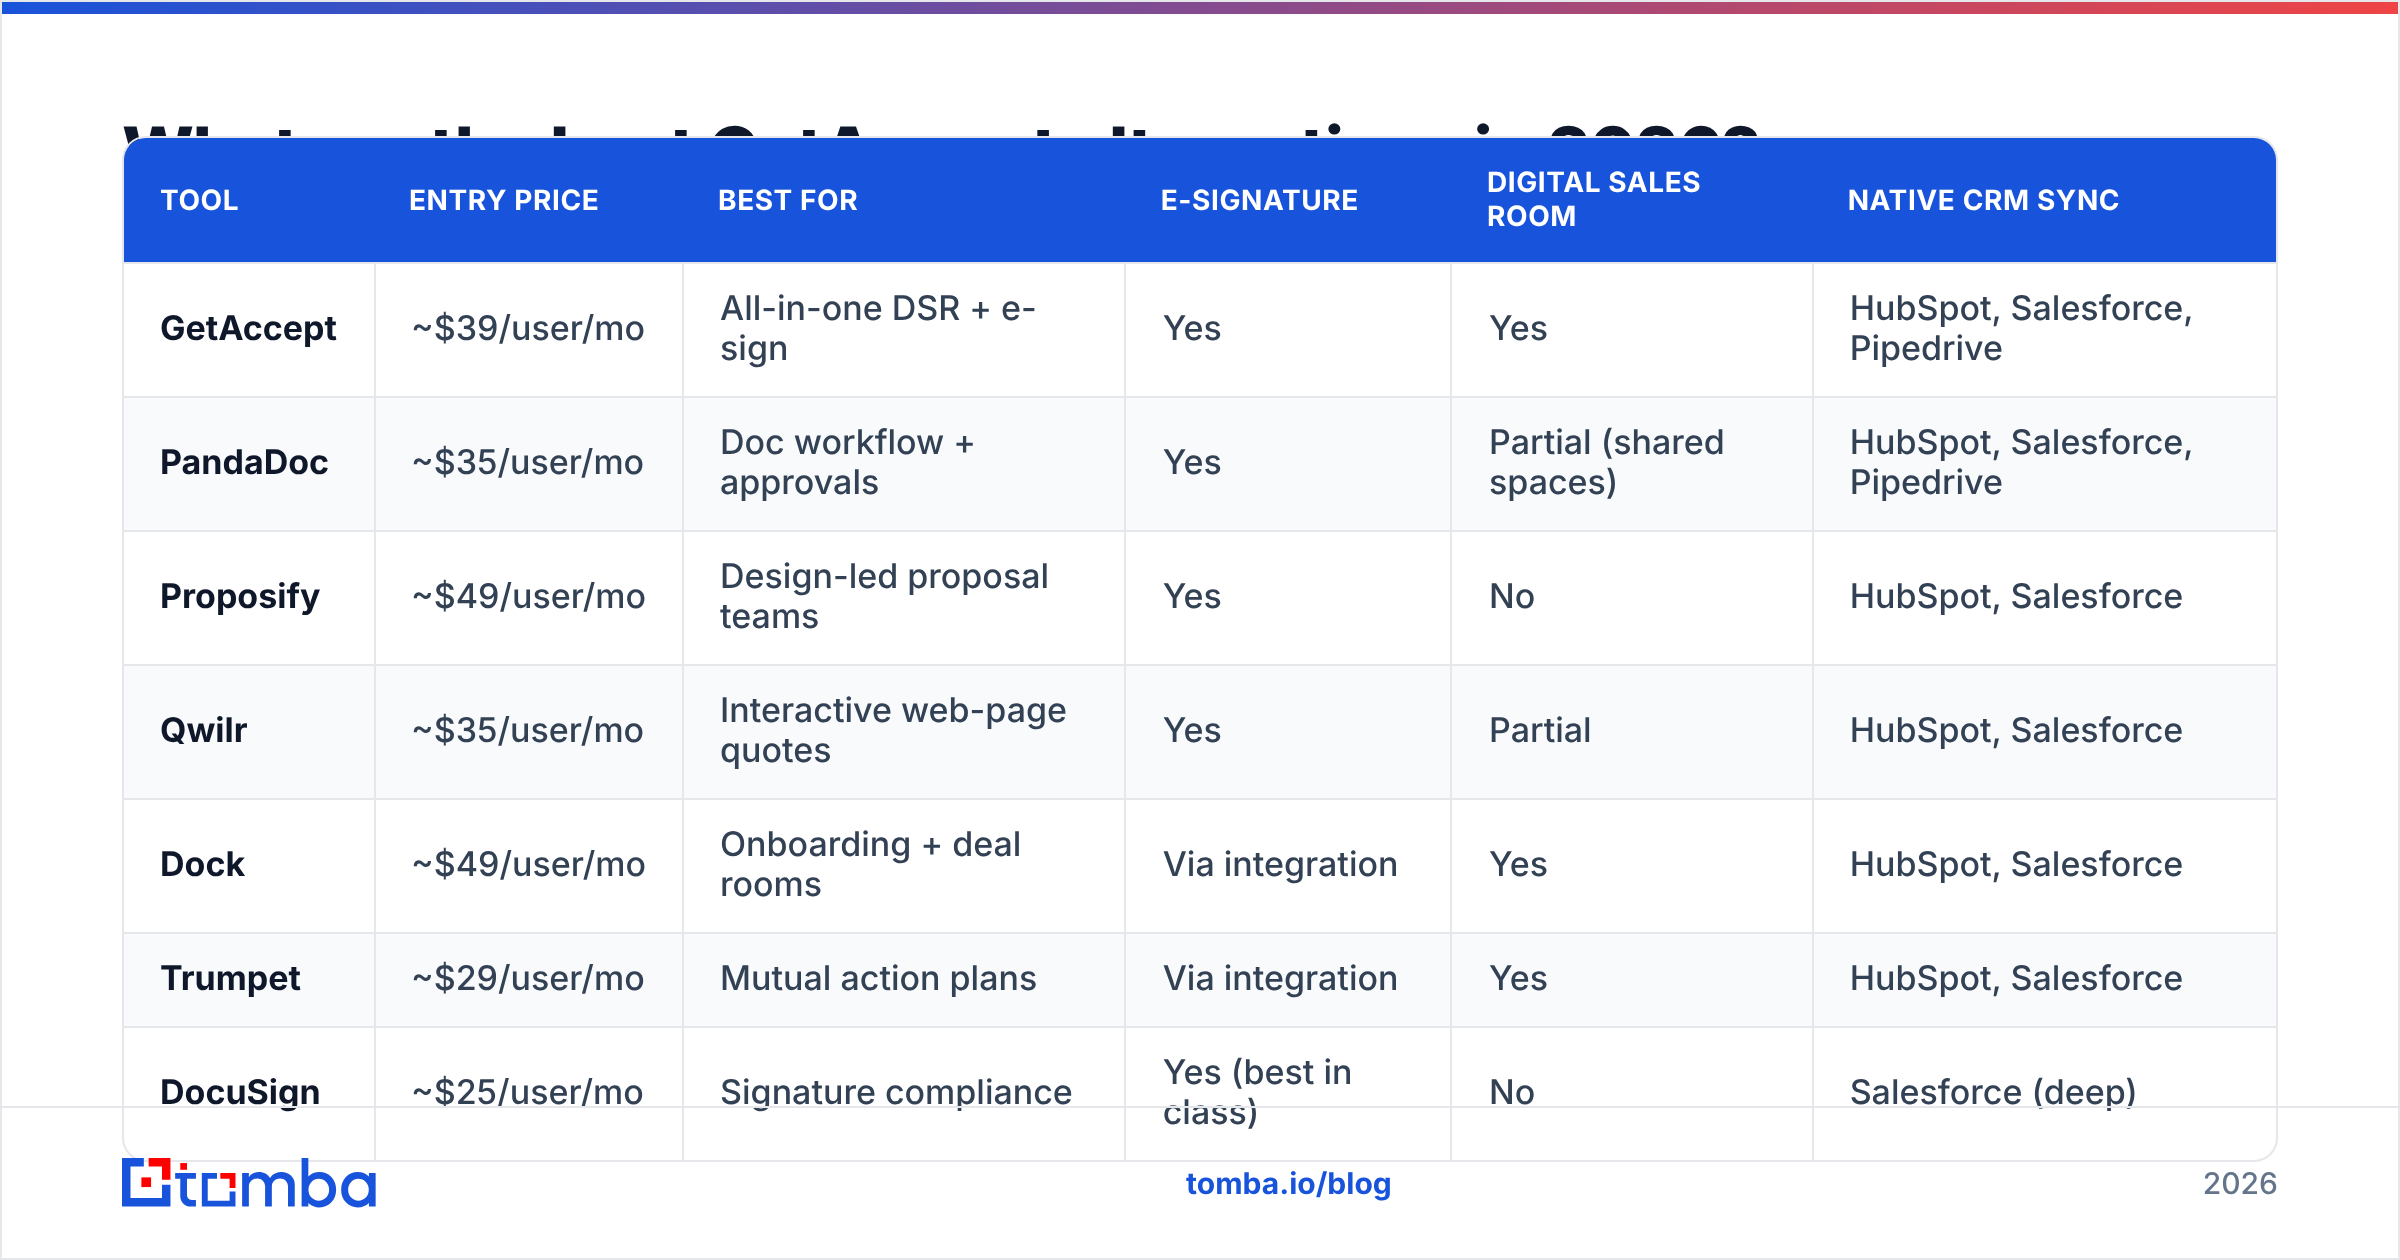Click the PandaDoc tool name cell
Image resolution: width=2400 pixels, height=1260 pixels.
click(x=249, y=463)
